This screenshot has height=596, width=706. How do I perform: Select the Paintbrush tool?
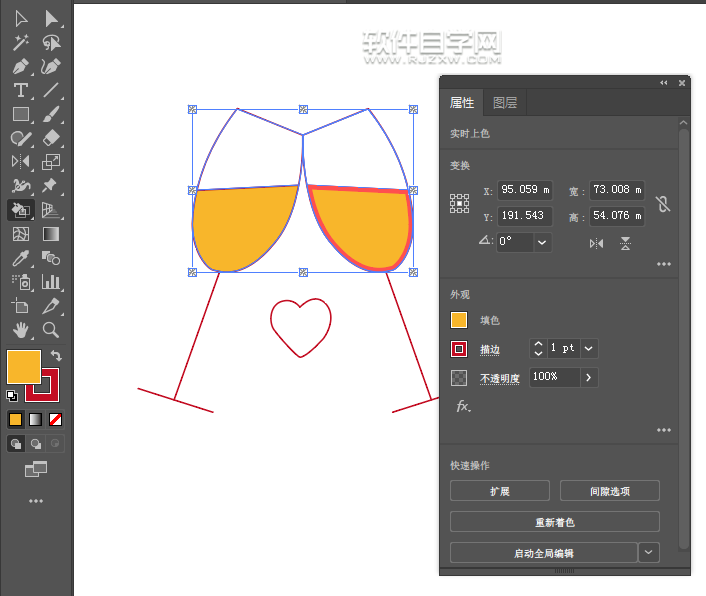[x=51, y=114]
